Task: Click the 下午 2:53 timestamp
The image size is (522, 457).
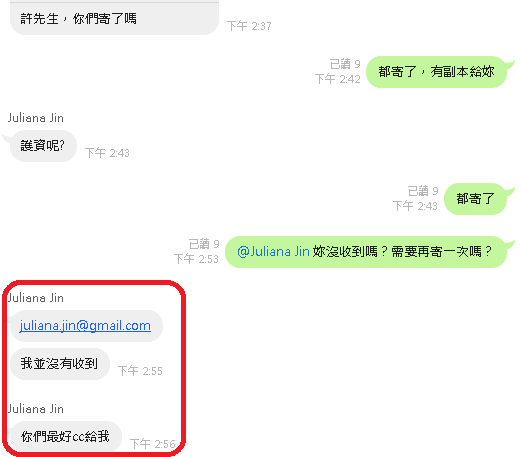Action: click(x=196, y=259)
